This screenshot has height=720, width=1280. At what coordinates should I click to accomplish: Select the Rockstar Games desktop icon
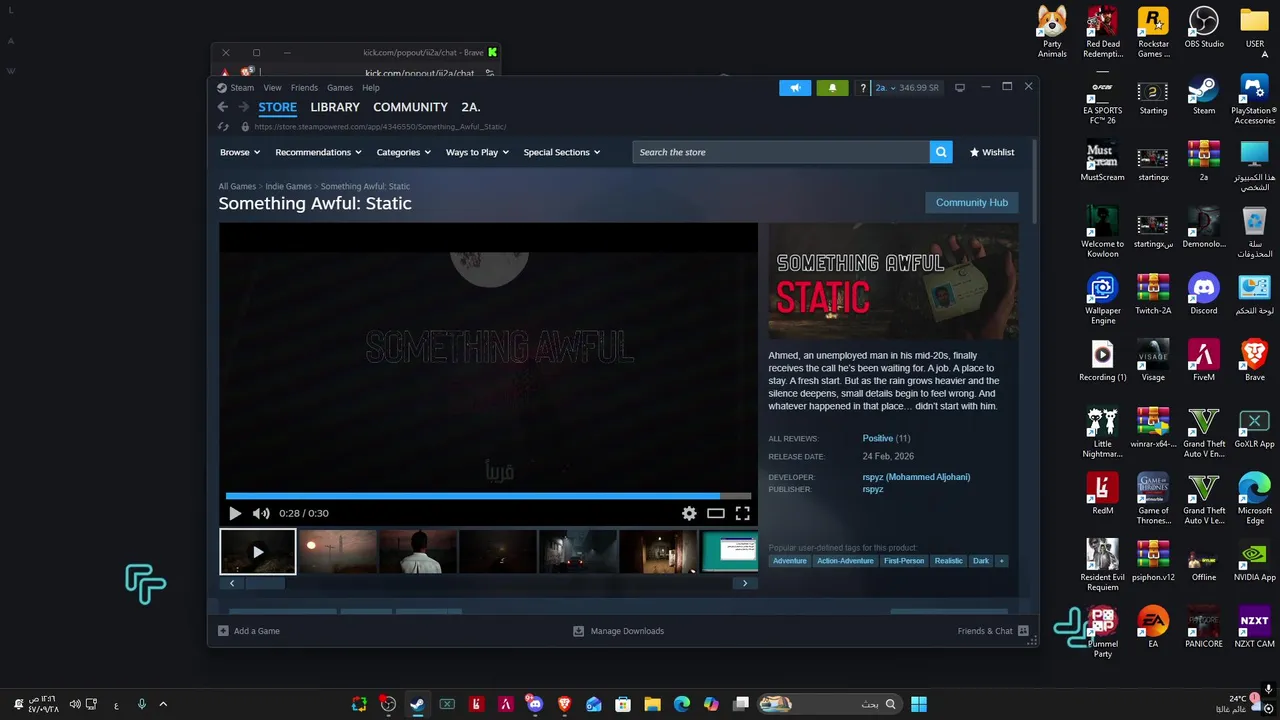1153,33
